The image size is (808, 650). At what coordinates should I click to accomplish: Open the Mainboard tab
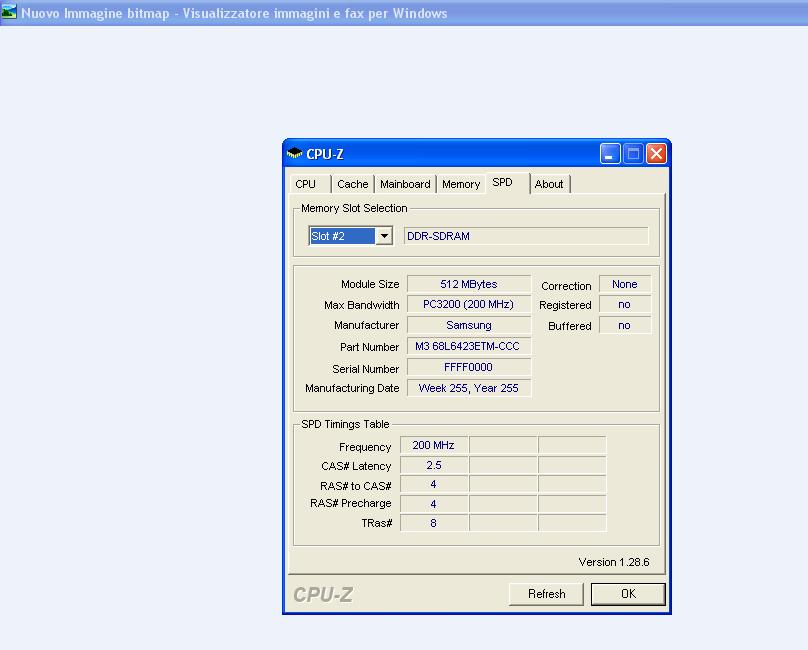click(405, 184)
